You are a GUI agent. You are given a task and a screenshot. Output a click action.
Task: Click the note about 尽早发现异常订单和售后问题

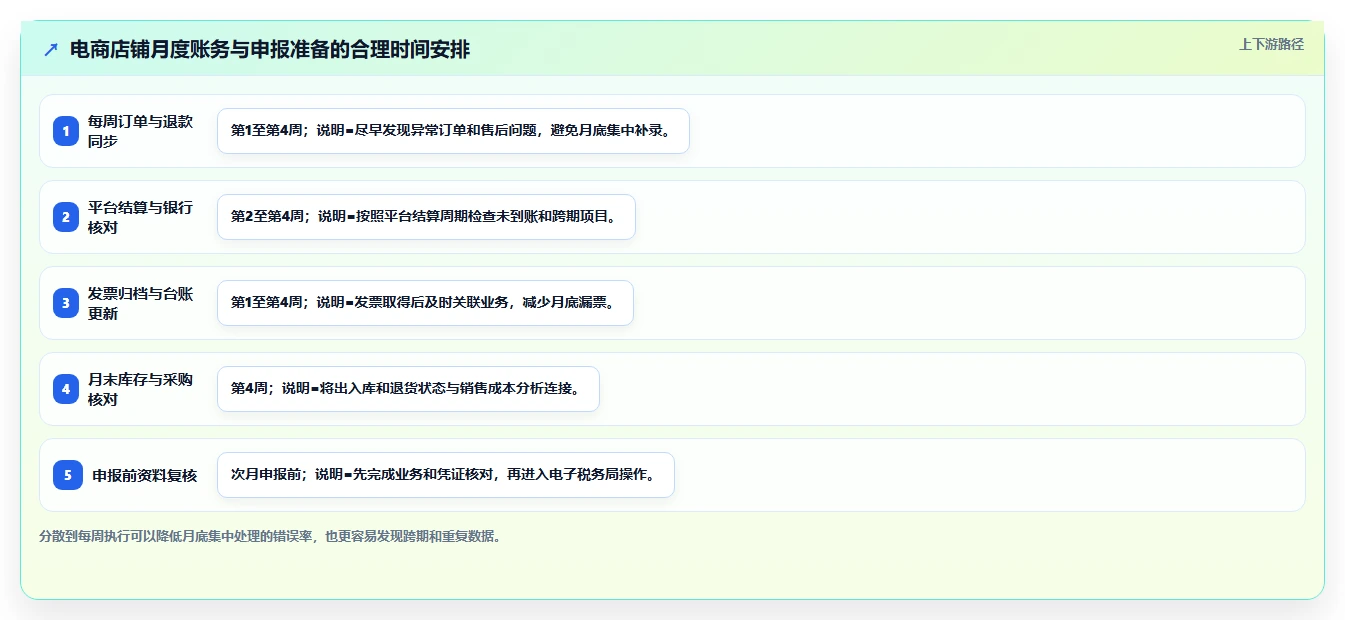click(453, 131)
